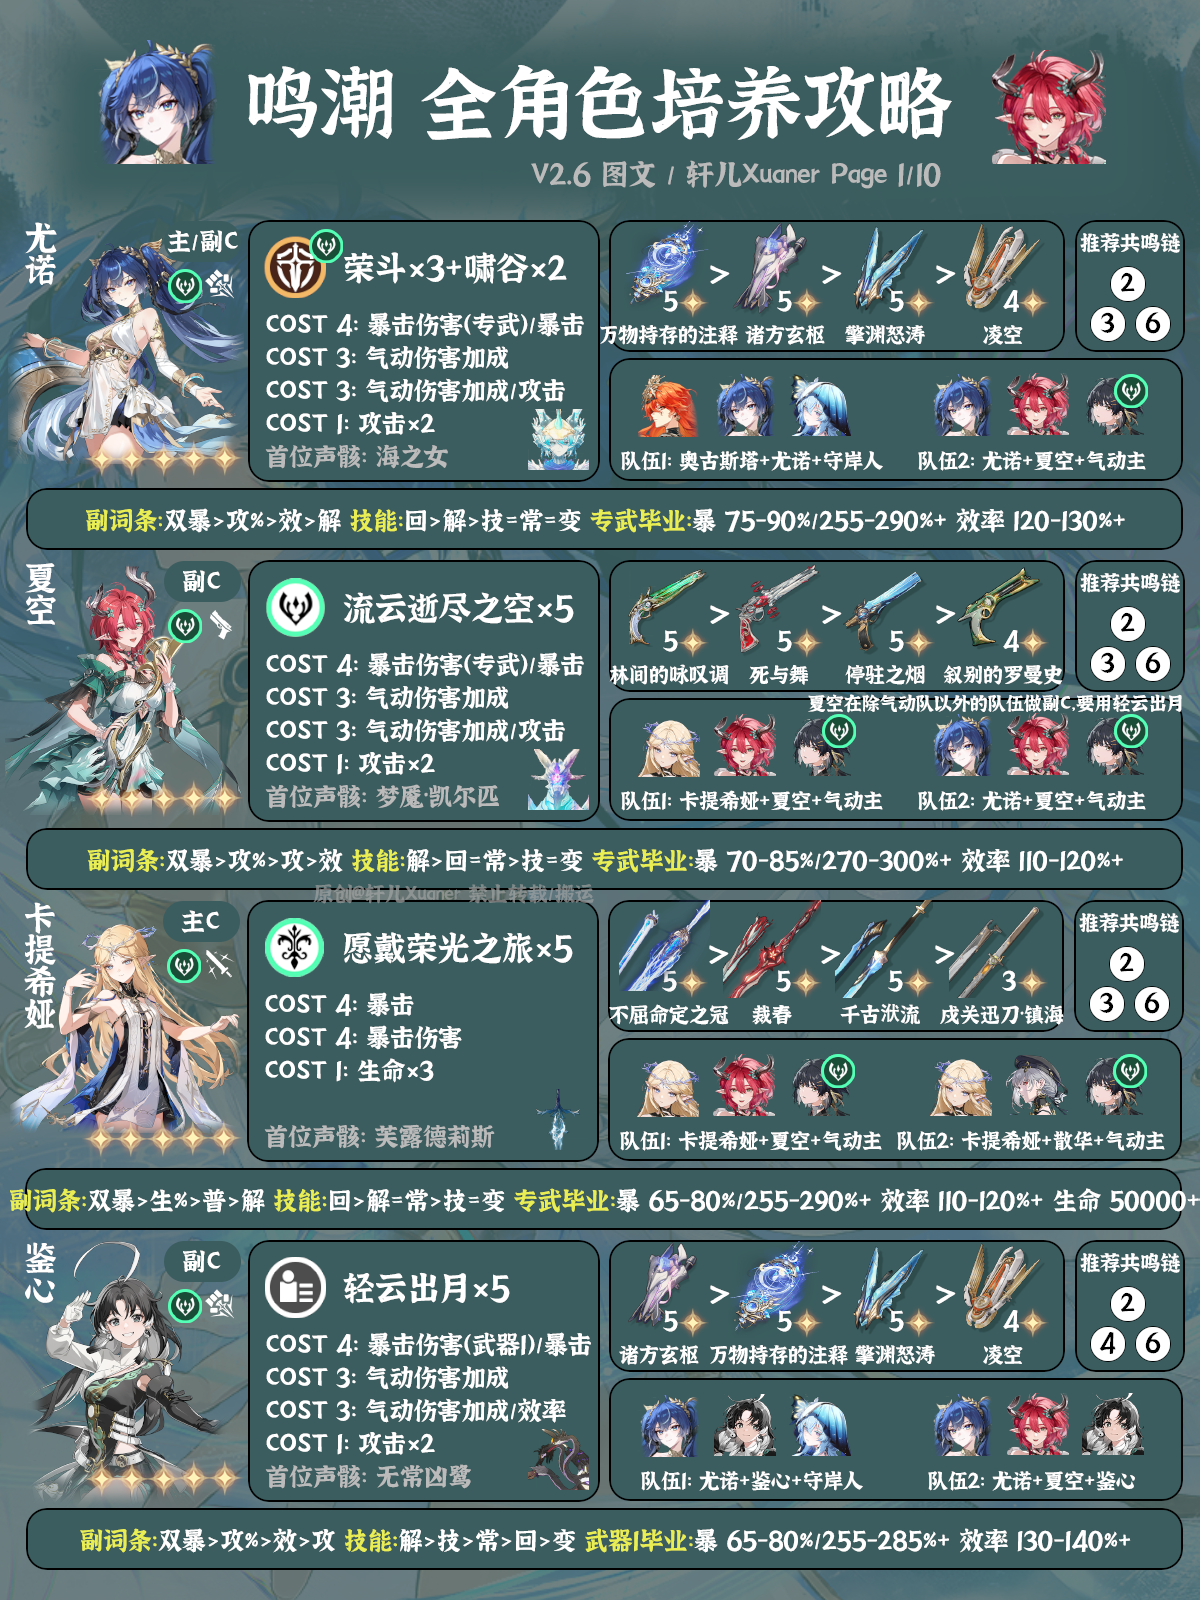Click the 海之女 echo icon
1200x1600 pixels.
(x=556, y=440)
